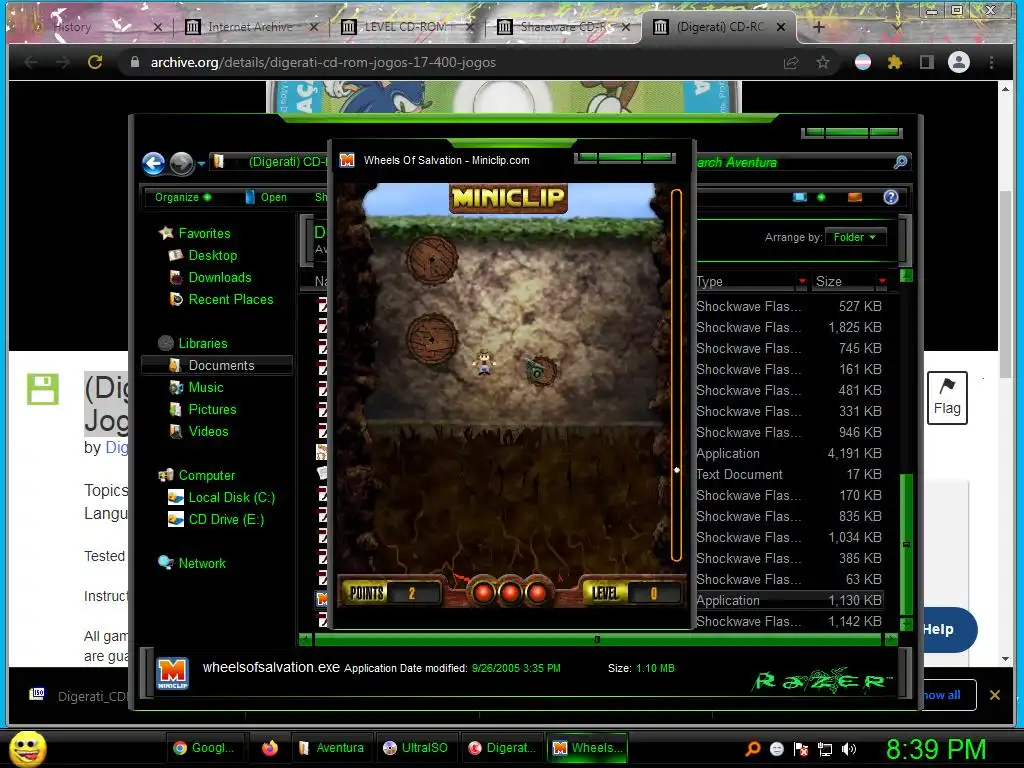Select Libraries in the navigation pane
The width and height of the screenshot is (1024, 768).
[x=193, y=343]
